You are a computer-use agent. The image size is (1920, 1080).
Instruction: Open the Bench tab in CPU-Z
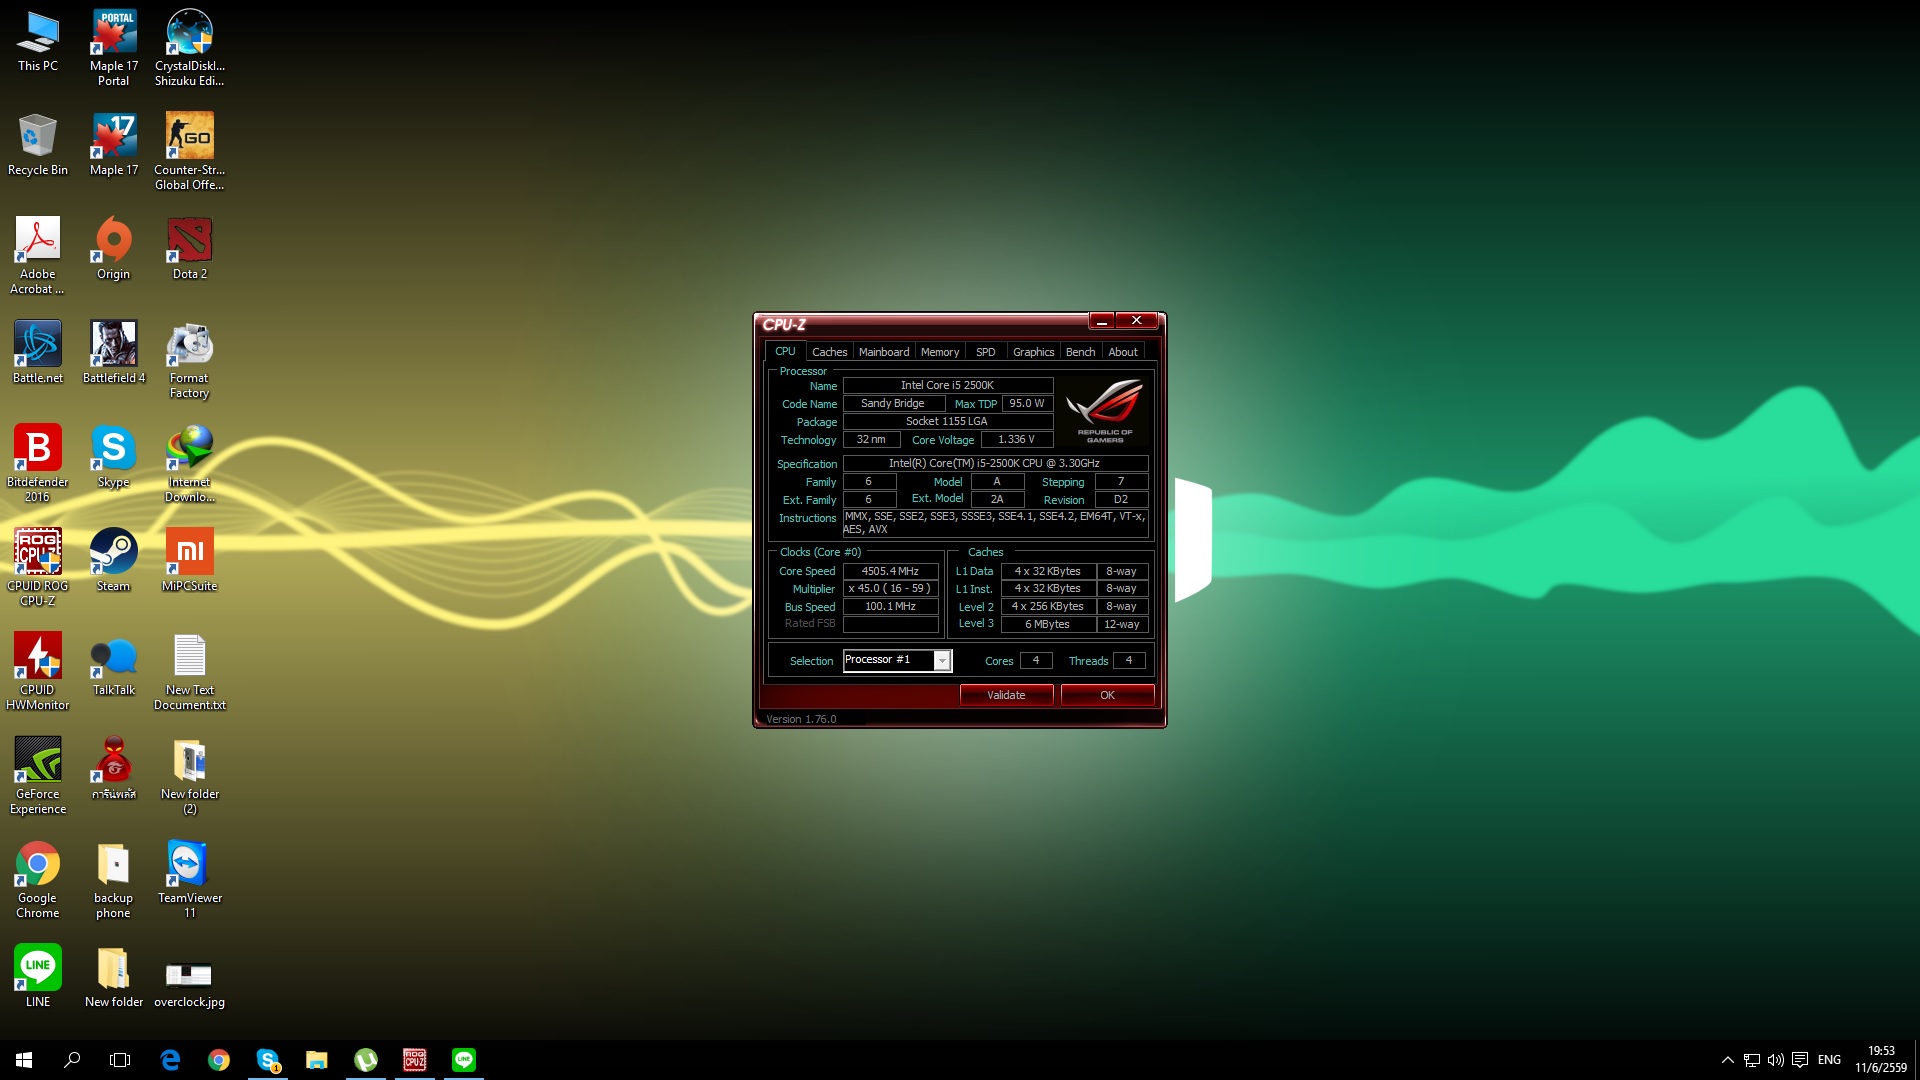[x=1080, y=352]
